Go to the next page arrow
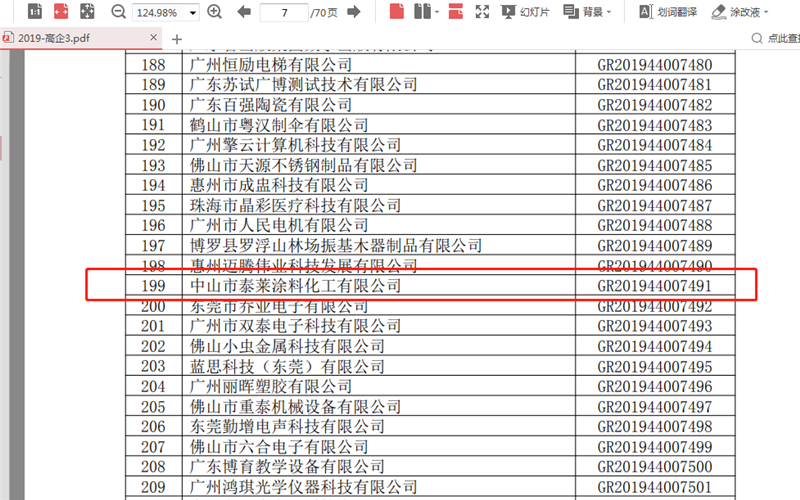 coord(354,12)
